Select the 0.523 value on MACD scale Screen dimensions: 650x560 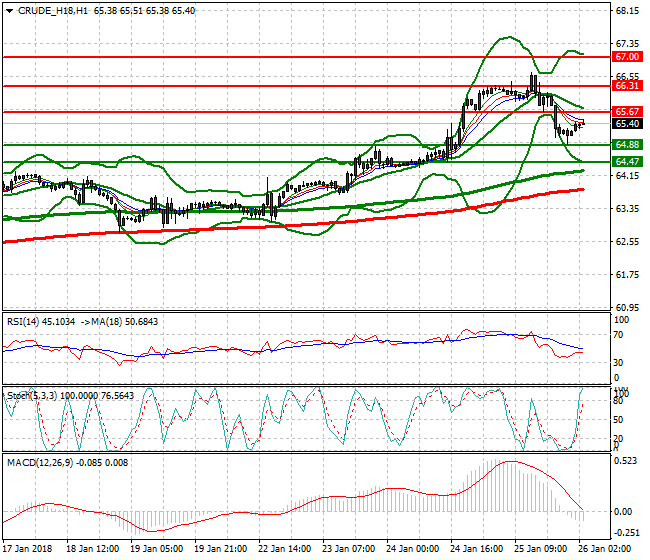point(627,461)
